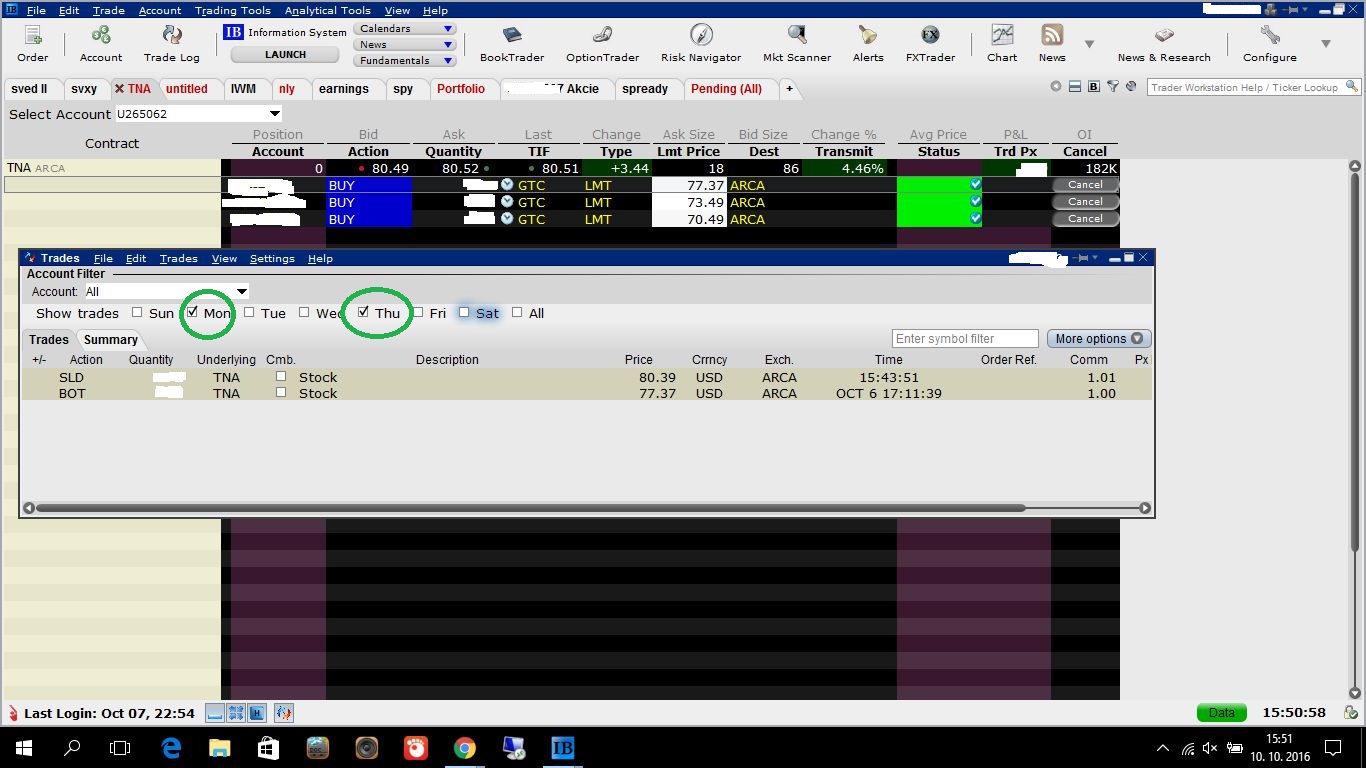
Task: Click the bold B icon near ticker lookup
Action: (x=1093, y=87)
